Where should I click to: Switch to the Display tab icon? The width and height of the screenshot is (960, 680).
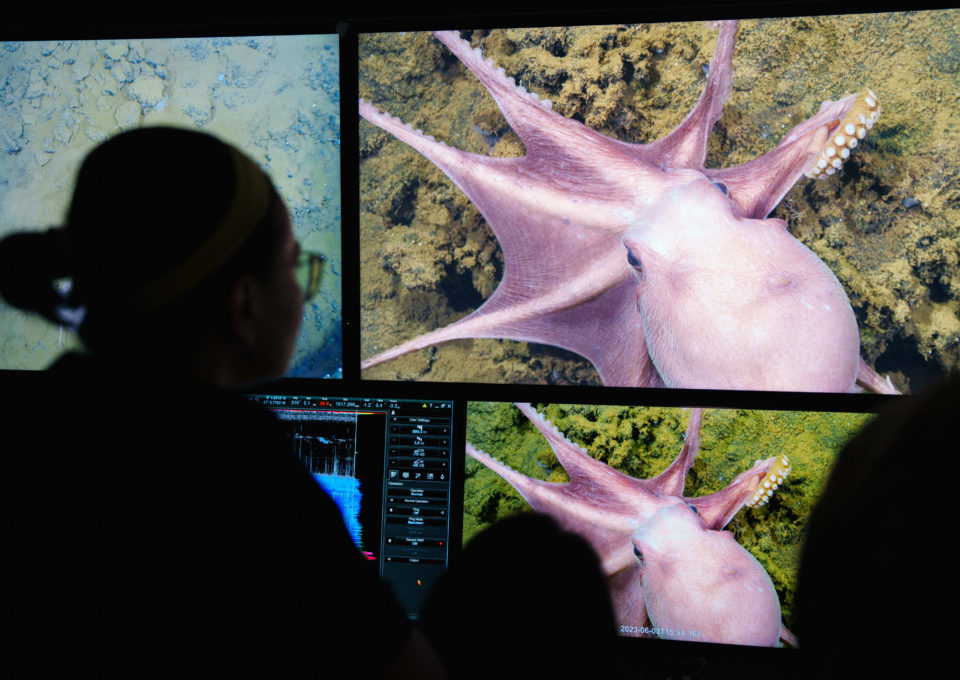(x=406, y=475)
